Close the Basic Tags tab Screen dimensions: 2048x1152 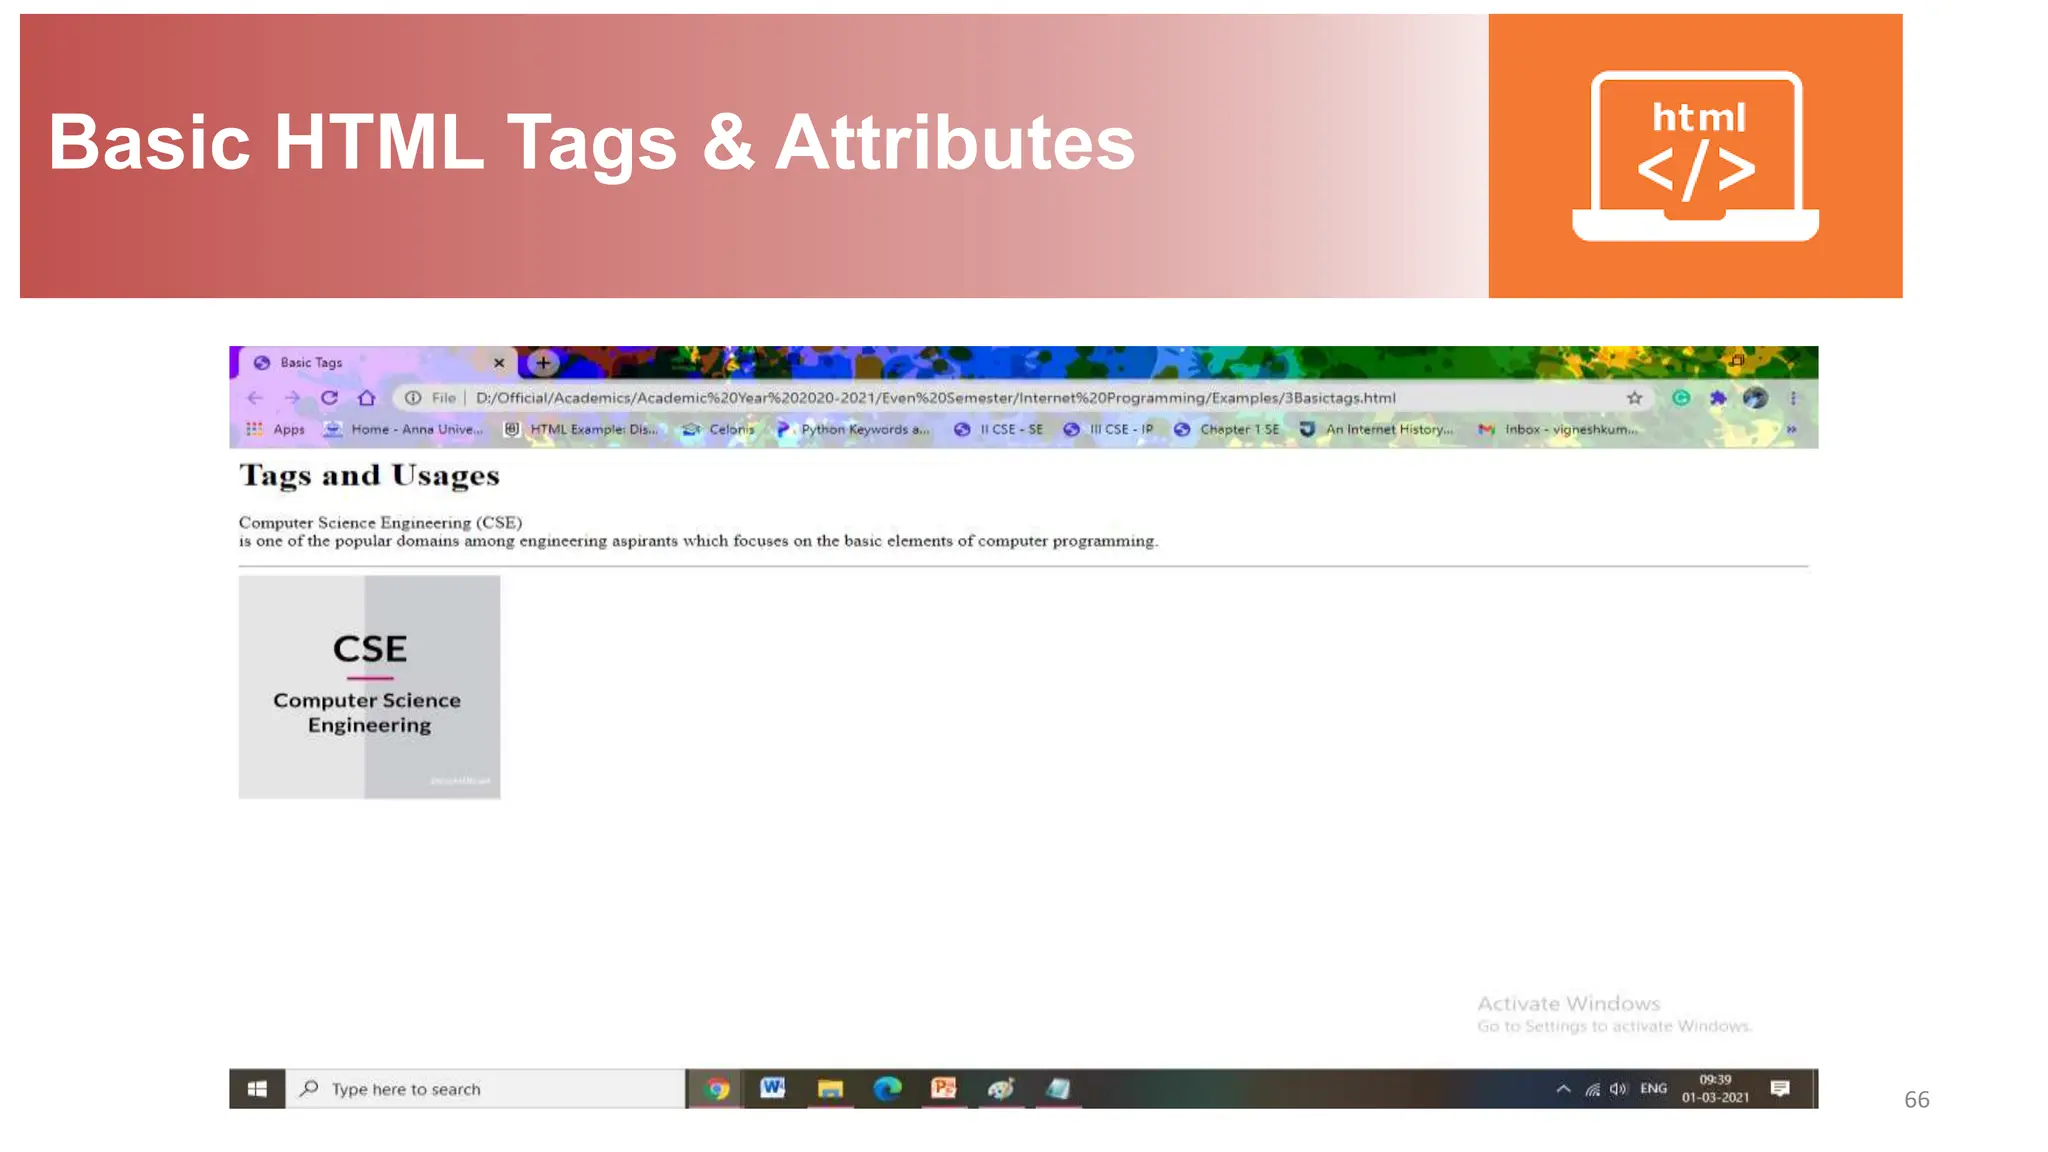[499, 363]
